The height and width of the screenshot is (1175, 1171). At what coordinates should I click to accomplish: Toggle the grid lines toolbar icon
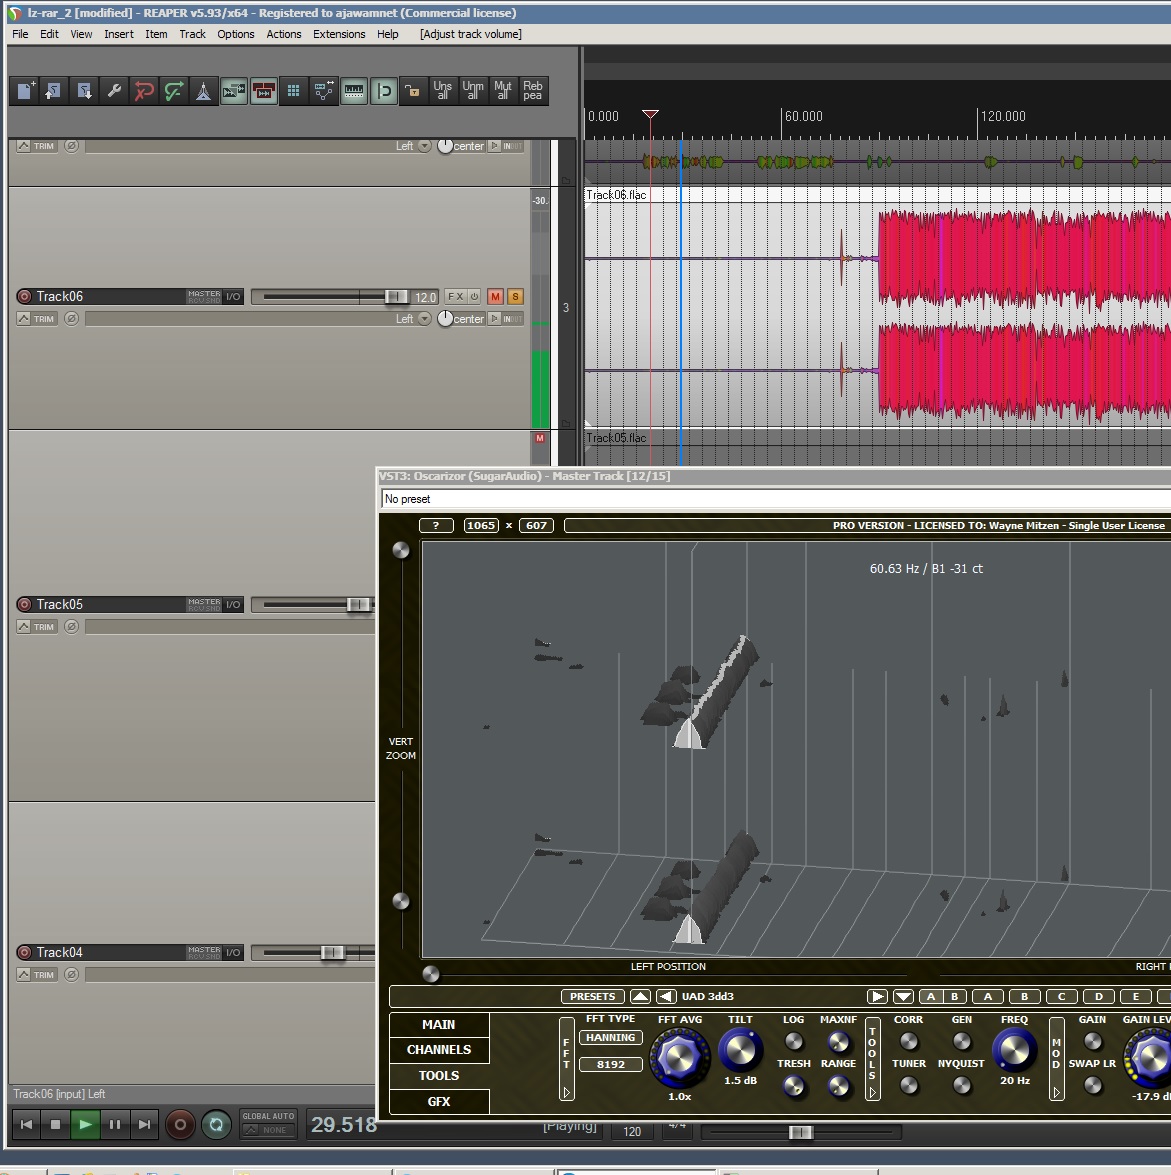pos(294,91)
